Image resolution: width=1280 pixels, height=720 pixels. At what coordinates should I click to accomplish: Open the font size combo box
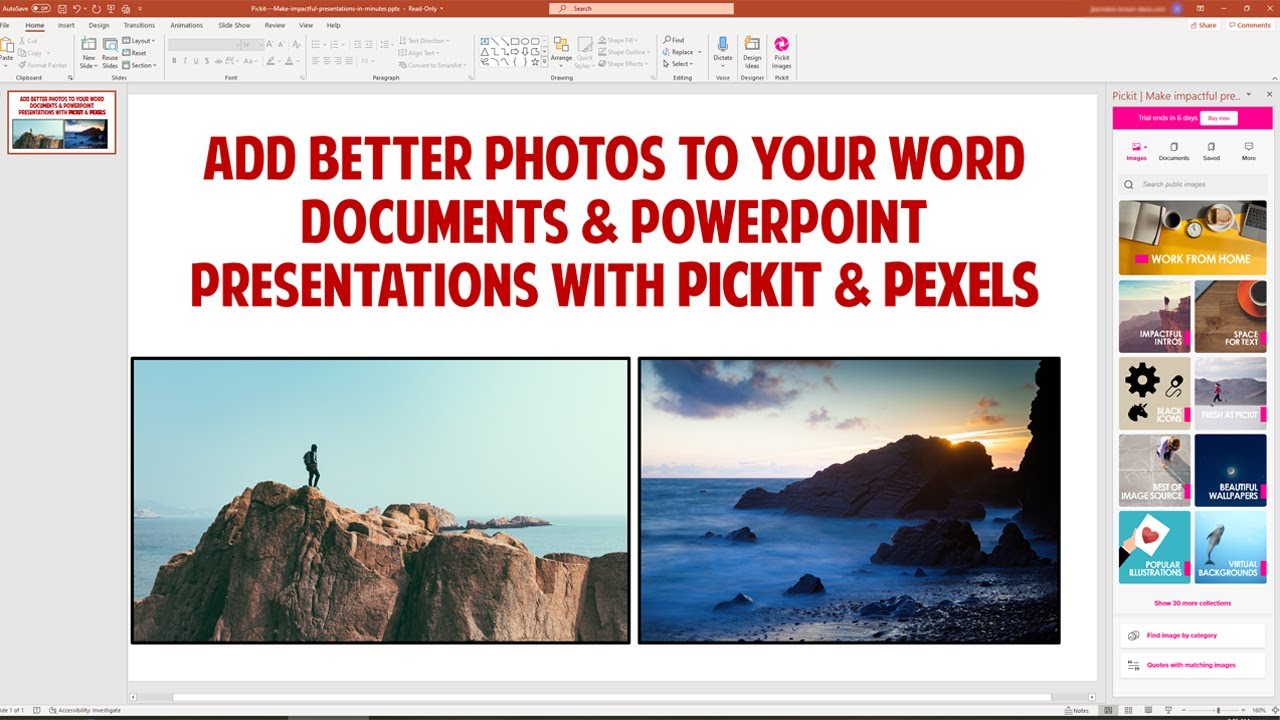coord(251,45)
